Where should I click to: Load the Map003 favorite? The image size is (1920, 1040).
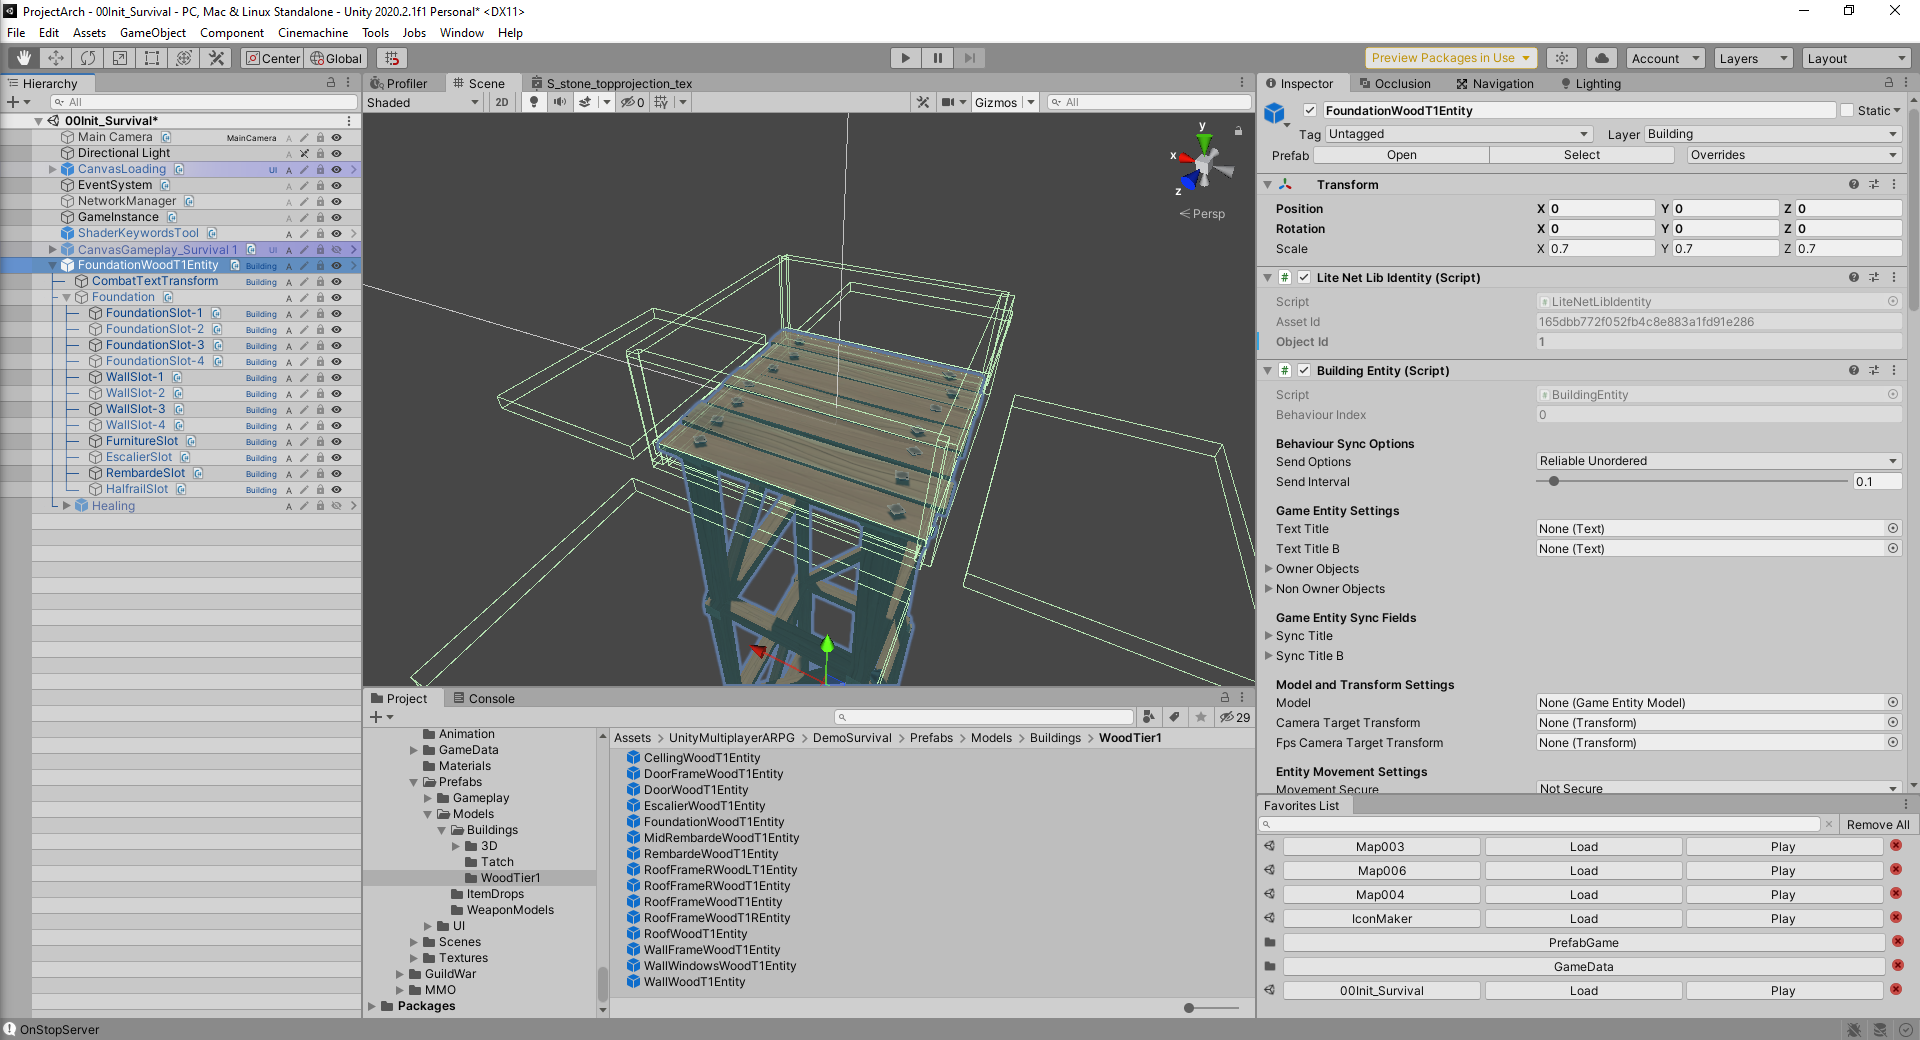click(1582, 846)
